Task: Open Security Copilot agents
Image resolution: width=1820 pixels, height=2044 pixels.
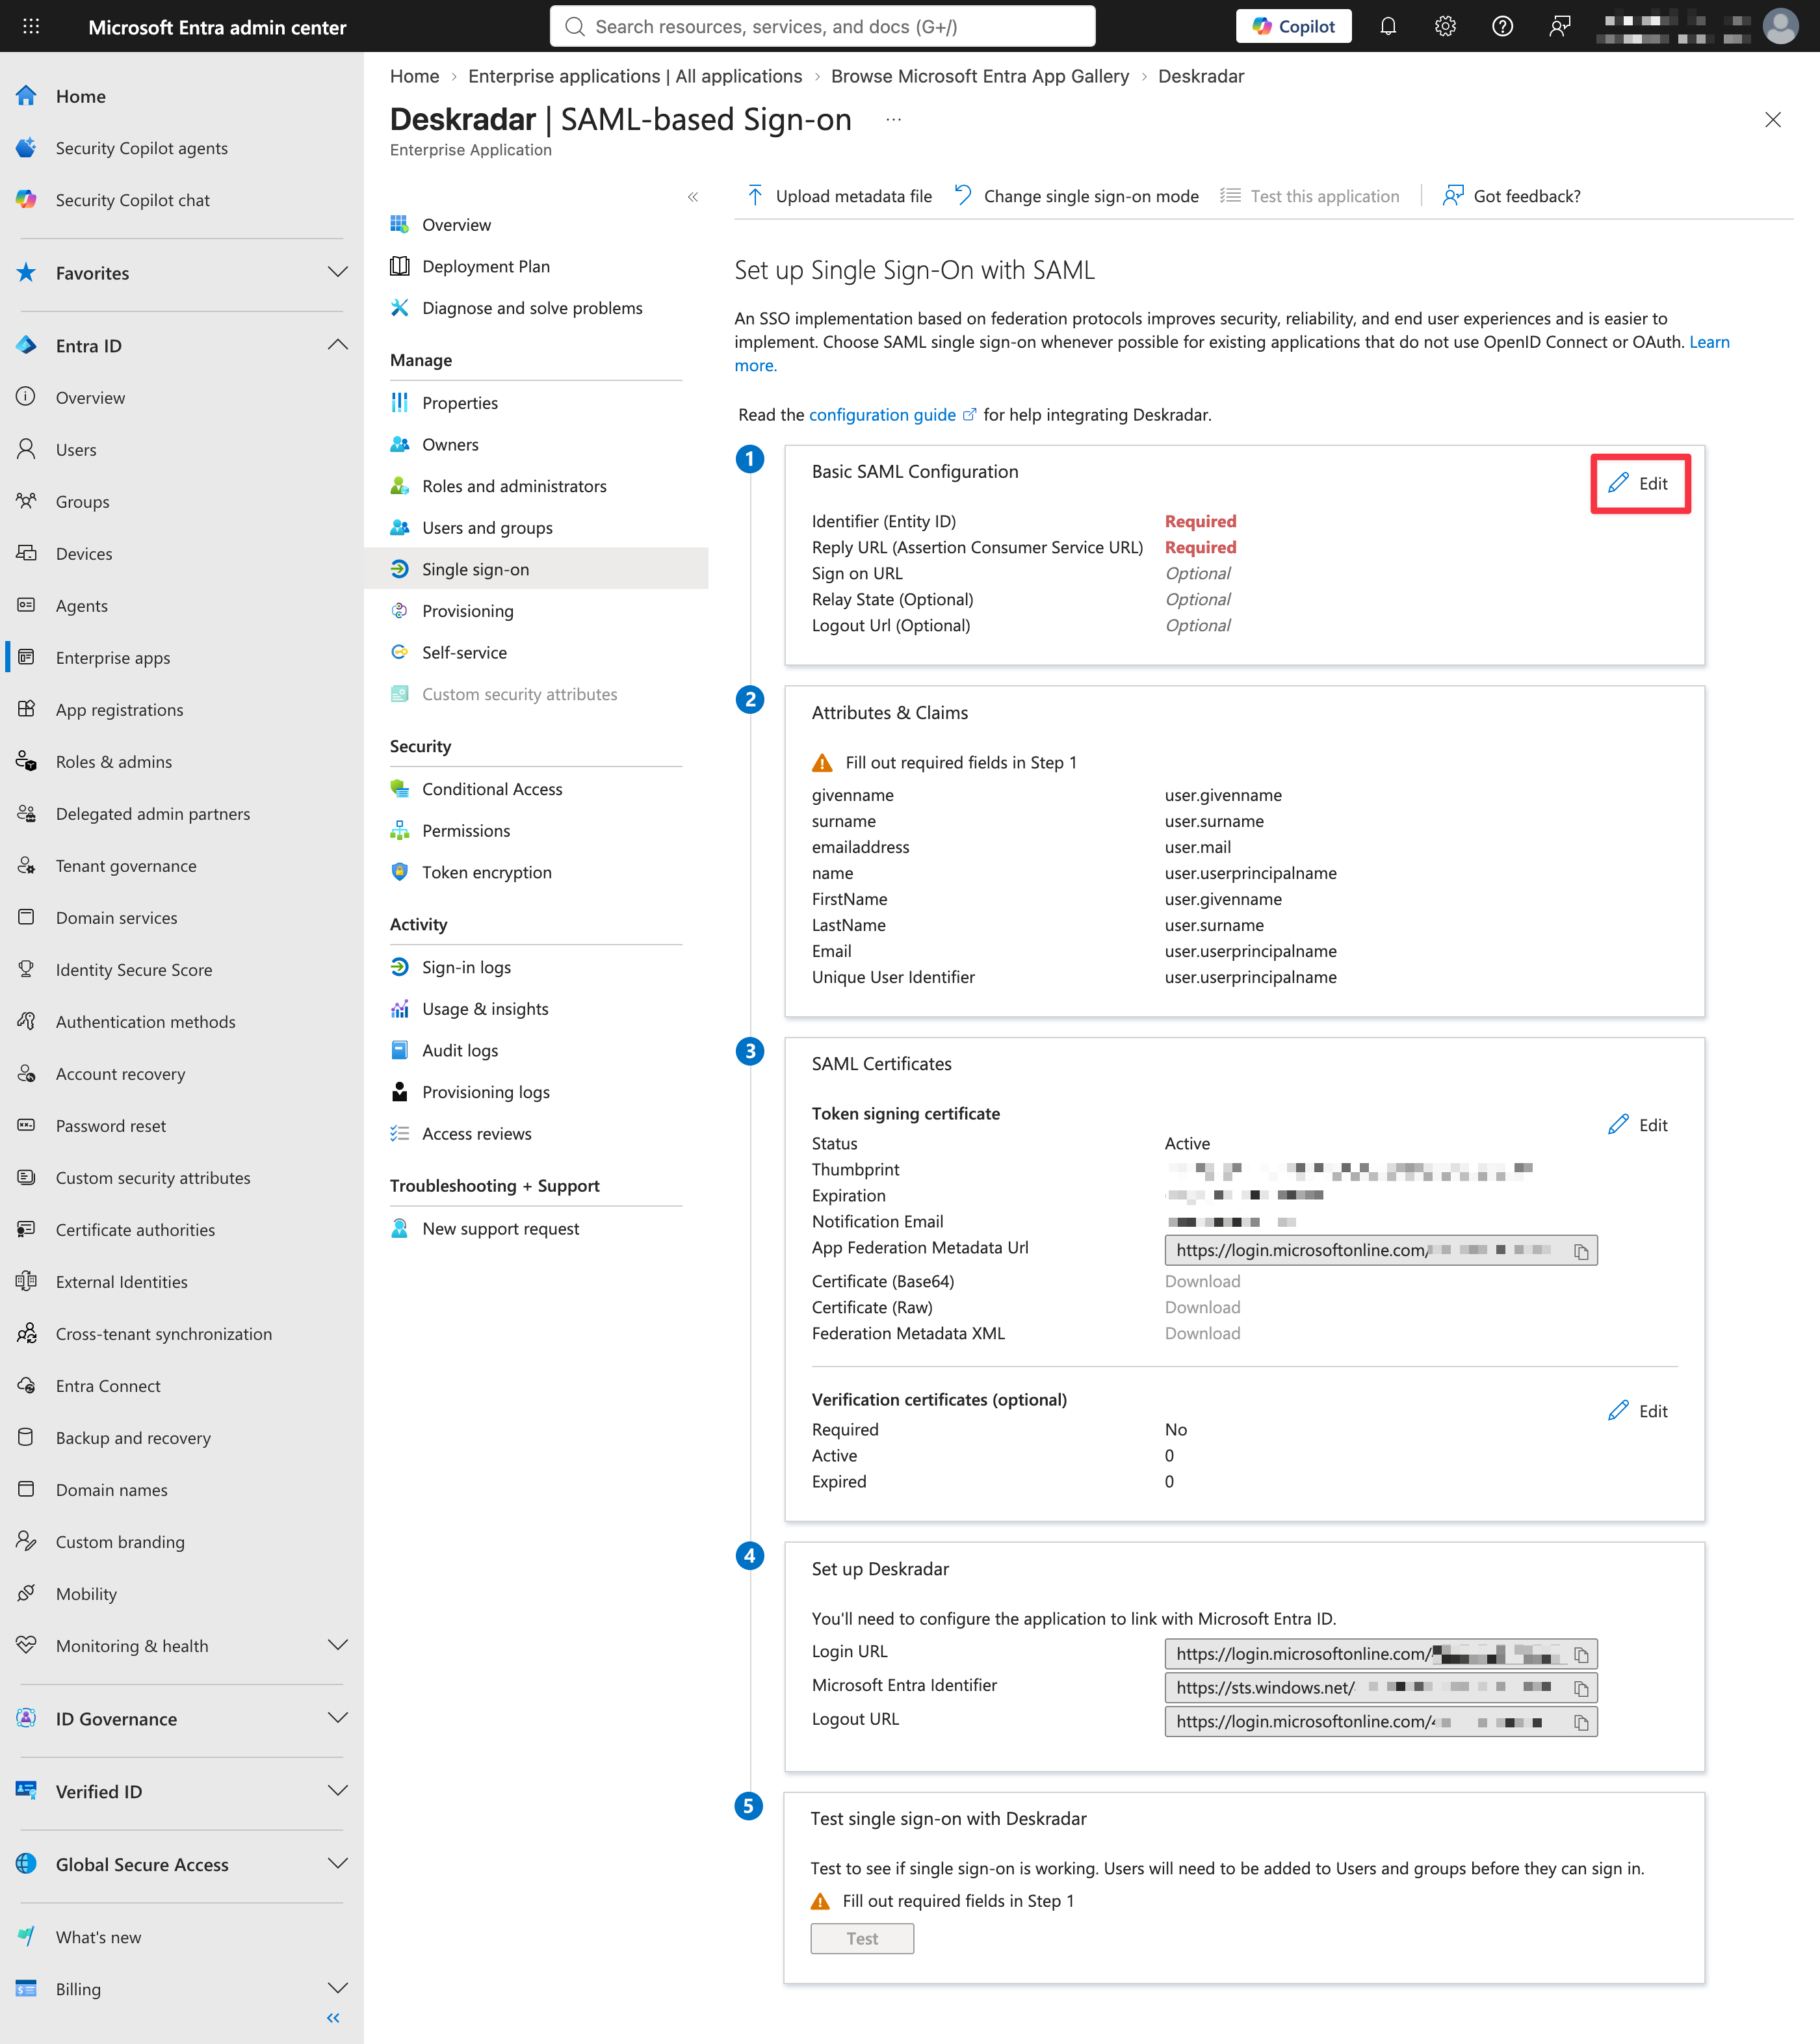Action: pos(142,148)
